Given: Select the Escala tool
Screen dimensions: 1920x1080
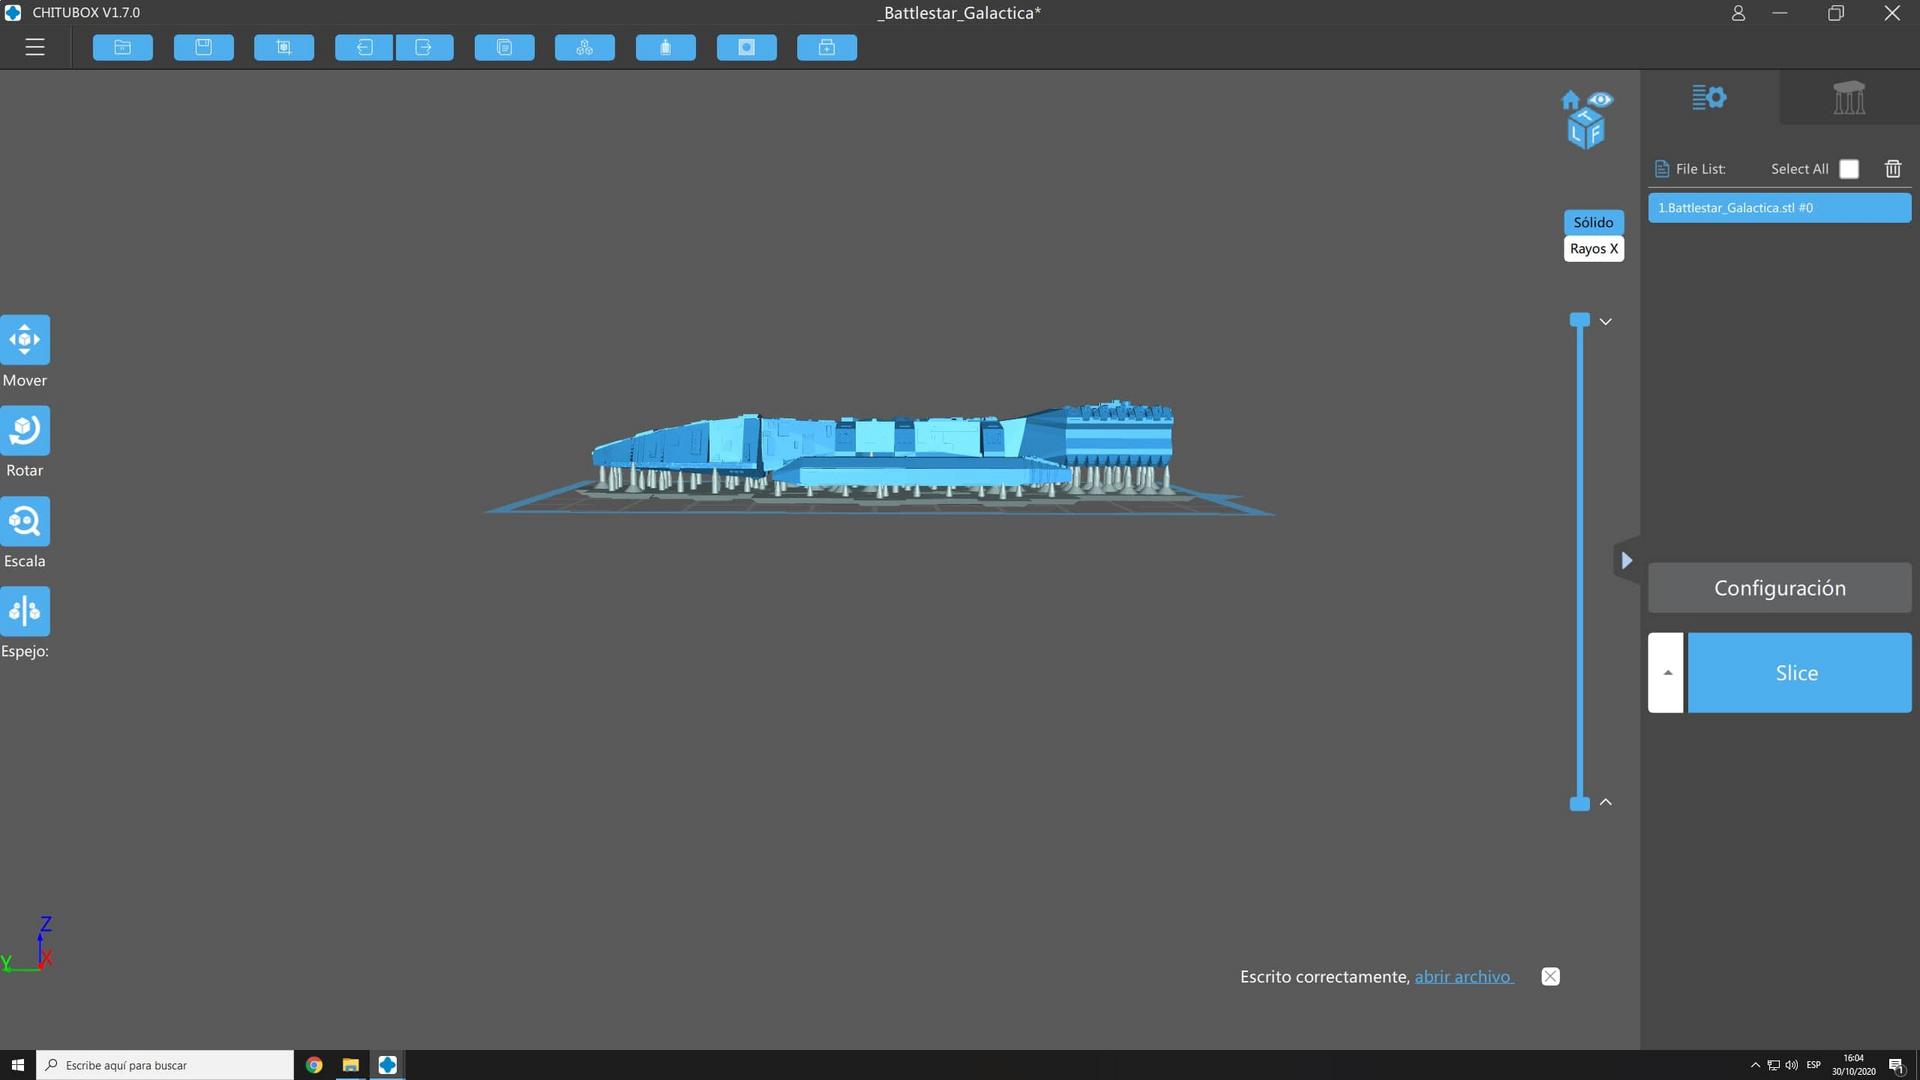Looking at the screenshot, I should coord(25,521).
